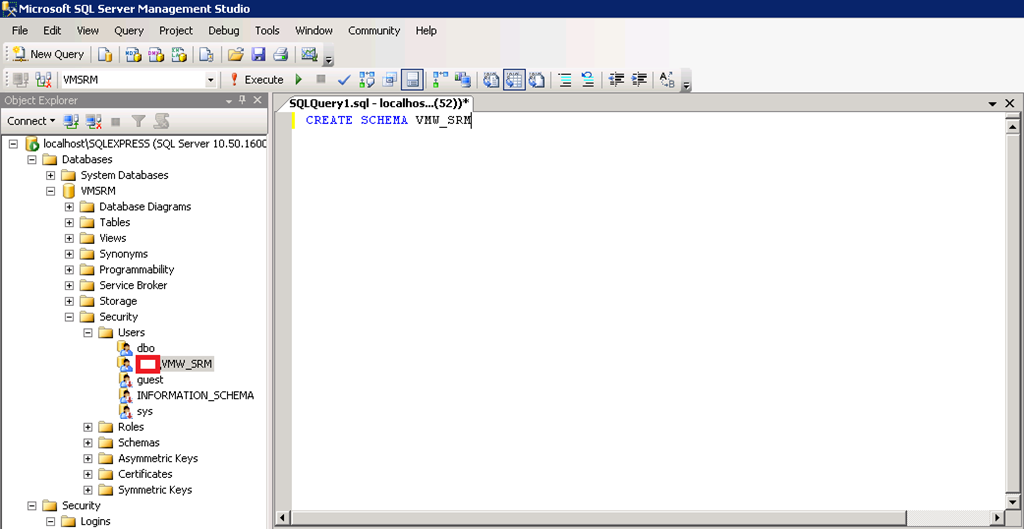Open the Tools menu
Viewport: 1024px width, 529px height.
pyautogui.click(x=267, y=31)
